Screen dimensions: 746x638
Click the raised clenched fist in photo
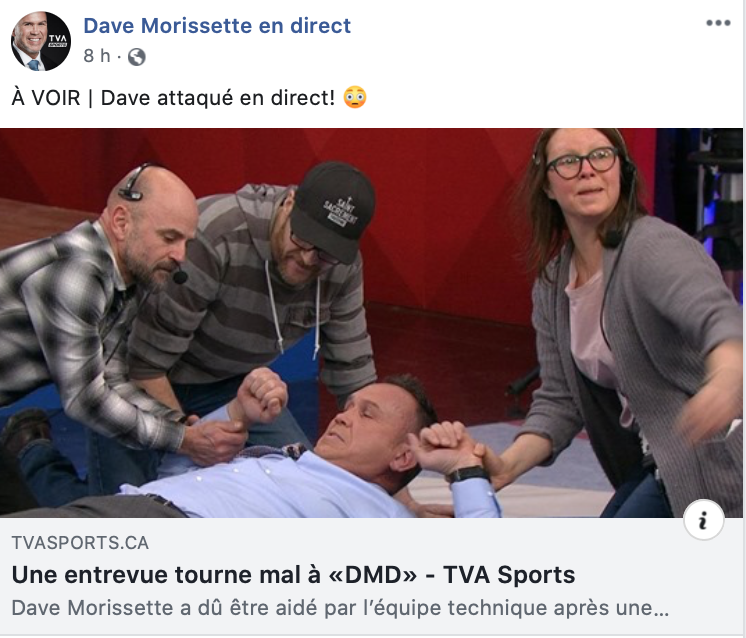pos(261,395)
